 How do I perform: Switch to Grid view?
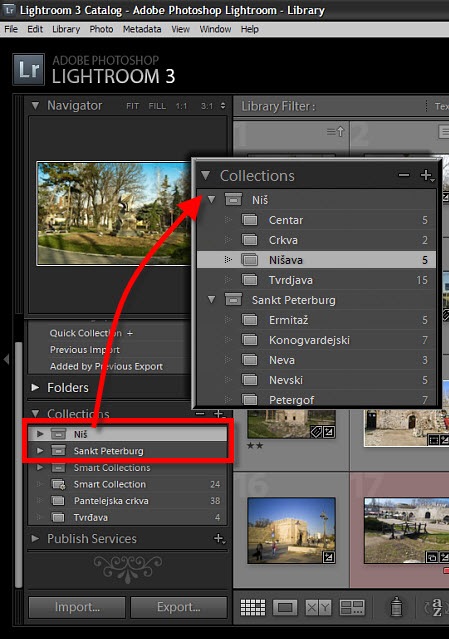tap(253, 608)
